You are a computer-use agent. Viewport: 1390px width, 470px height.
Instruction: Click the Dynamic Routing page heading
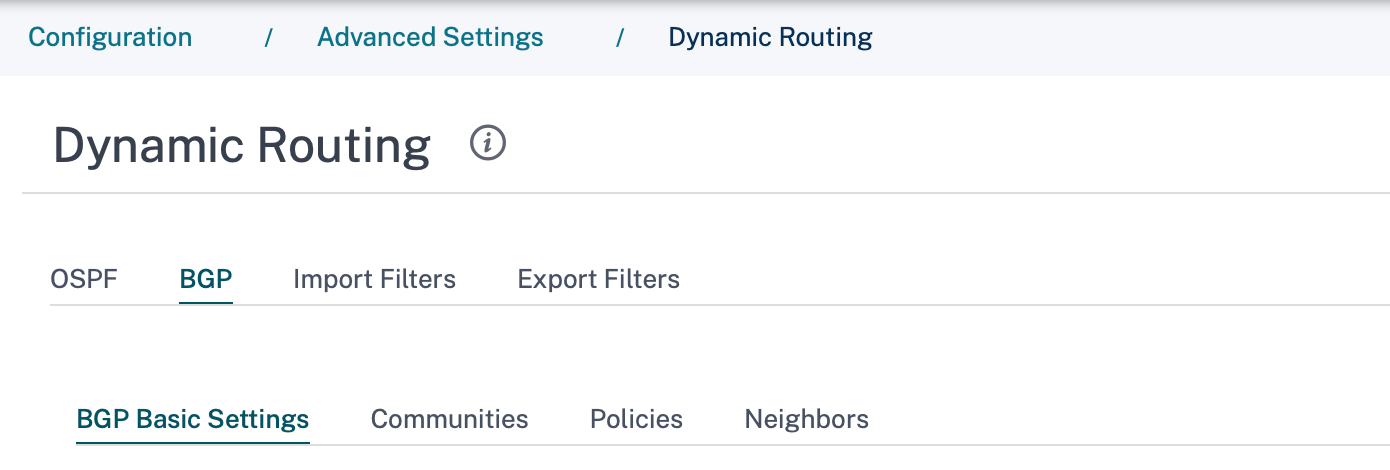coord(242,146)
